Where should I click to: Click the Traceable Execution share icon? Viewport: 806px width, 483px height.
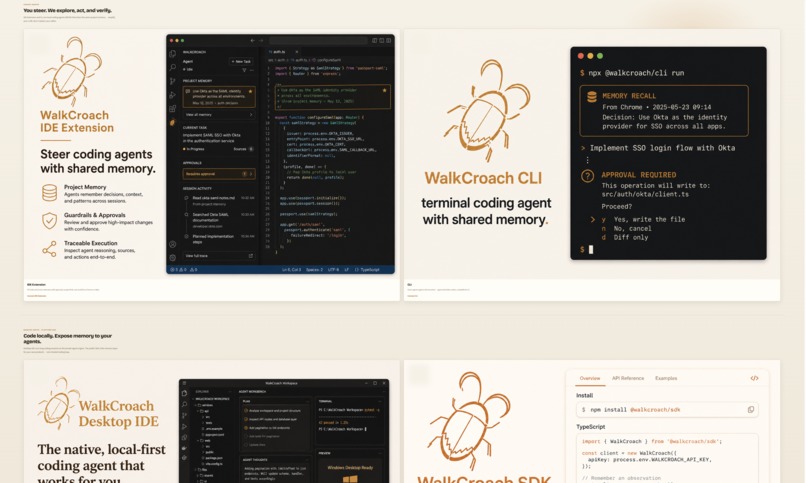49,249
